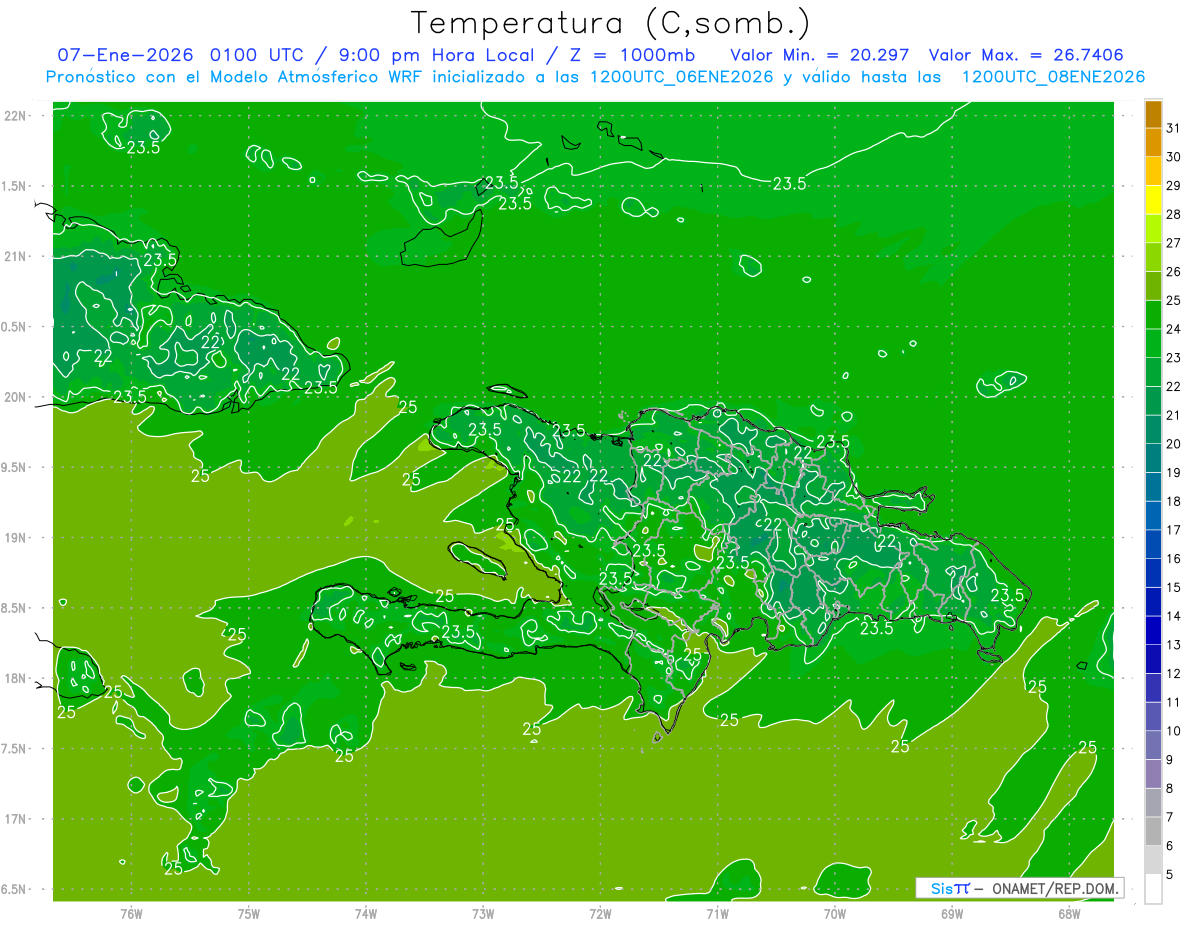
Task: Click the '18N' latitude axis label
Action: [16, 678]
